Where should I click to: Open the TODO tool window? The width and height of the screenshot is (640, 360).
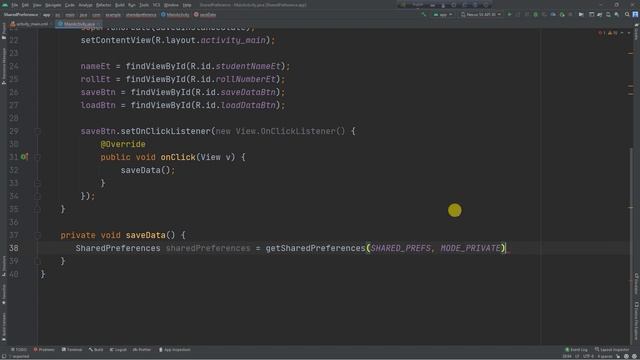[19, 350]
